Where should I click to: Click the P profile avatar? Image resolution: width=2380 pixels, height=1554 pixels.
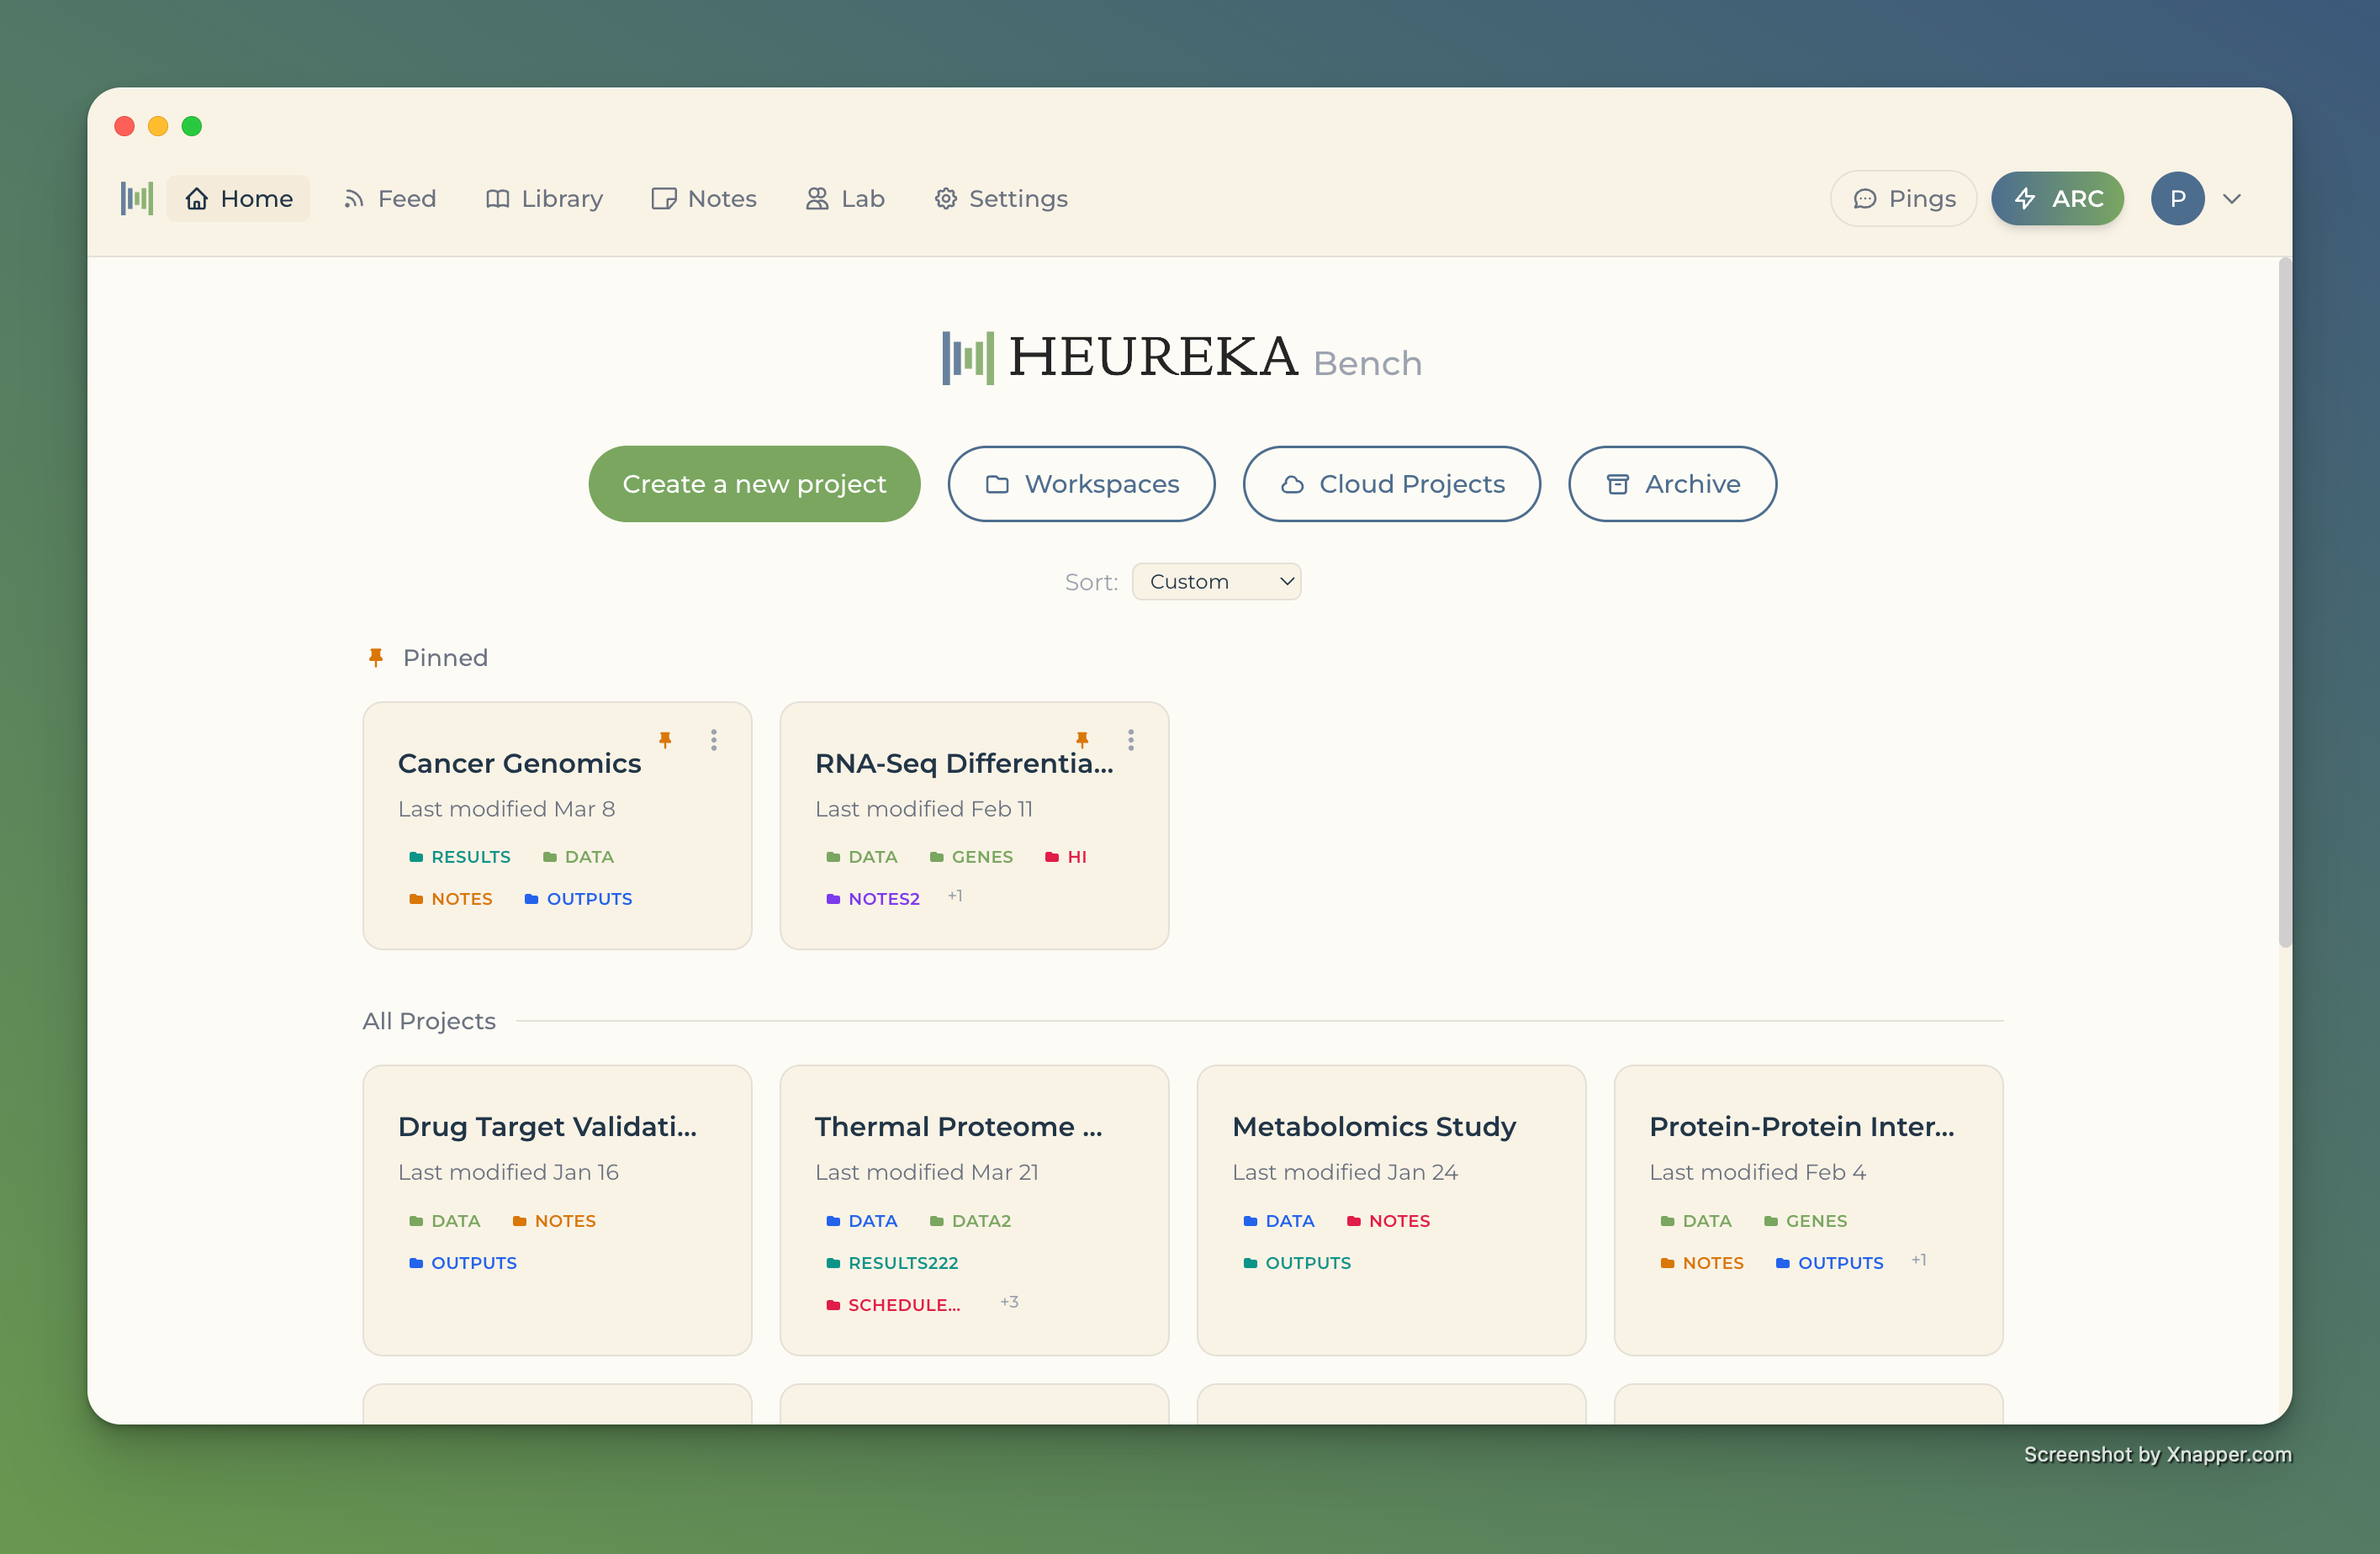(x=2177, y=198)
